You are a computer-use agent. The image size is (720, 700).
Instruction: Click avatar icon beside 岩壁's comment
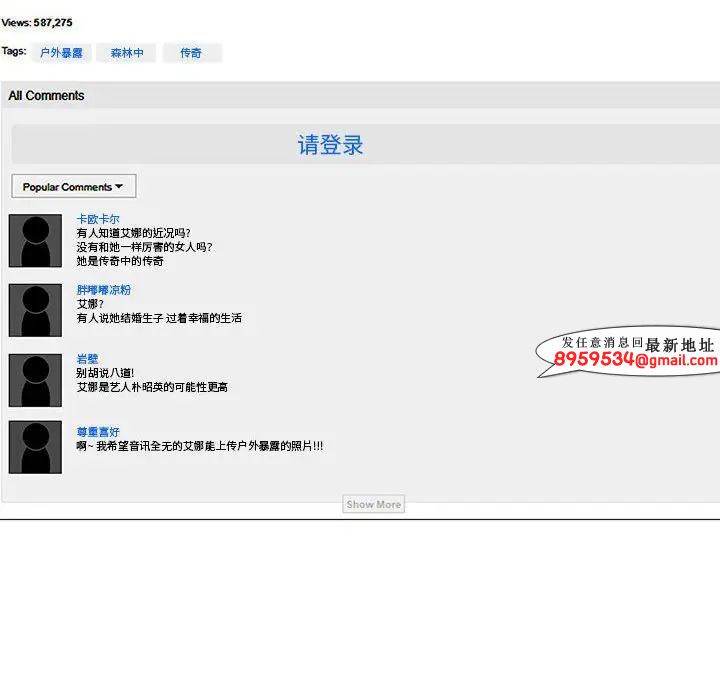click(35, 380)
